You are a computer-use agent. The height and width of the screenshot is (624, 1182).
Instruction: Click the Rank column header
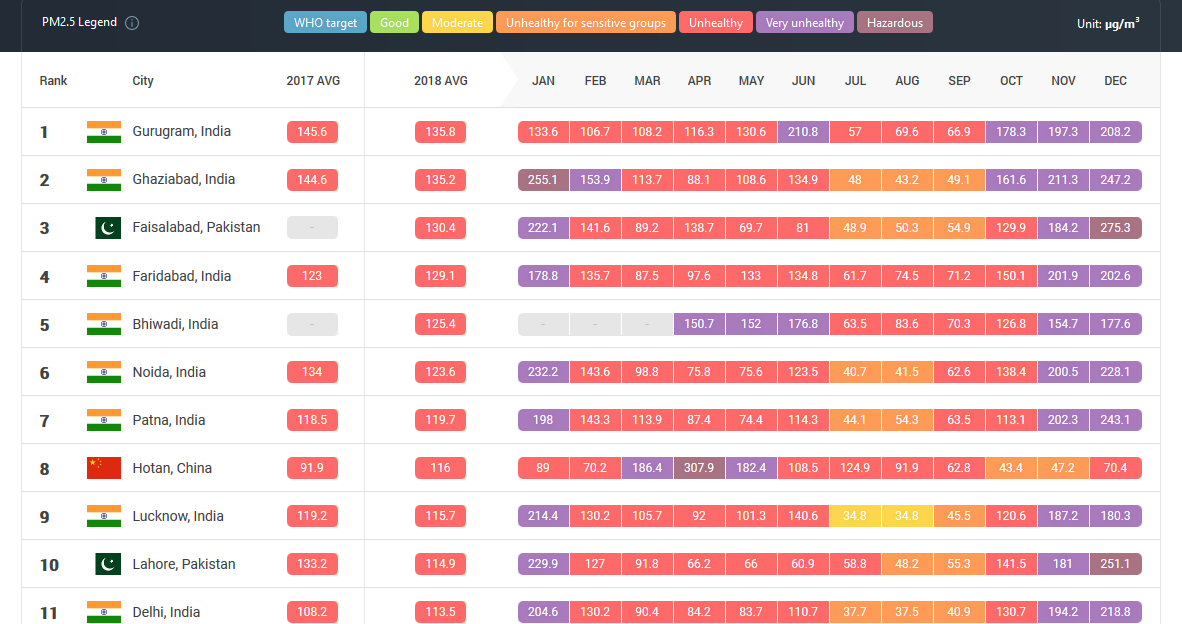coord(54,81)
